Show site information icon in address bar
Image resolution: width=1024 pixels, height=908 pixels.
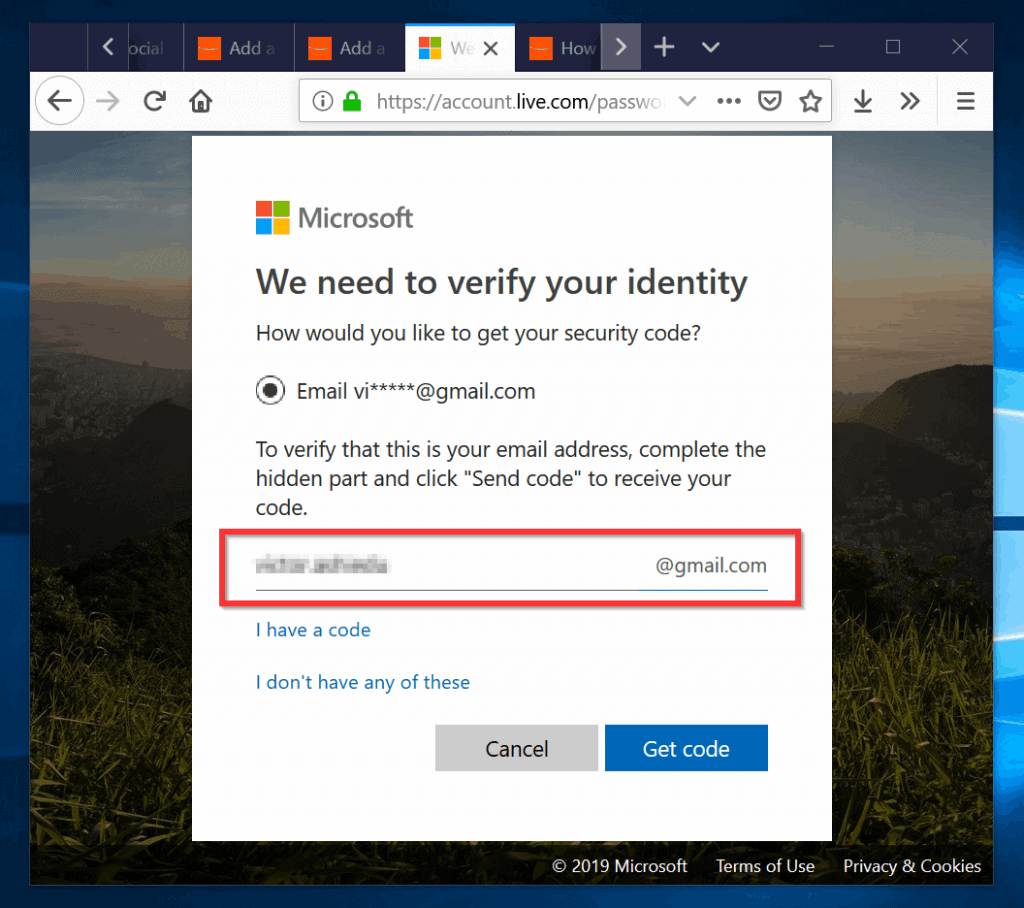pyautogui.click(x=323, y=101)
